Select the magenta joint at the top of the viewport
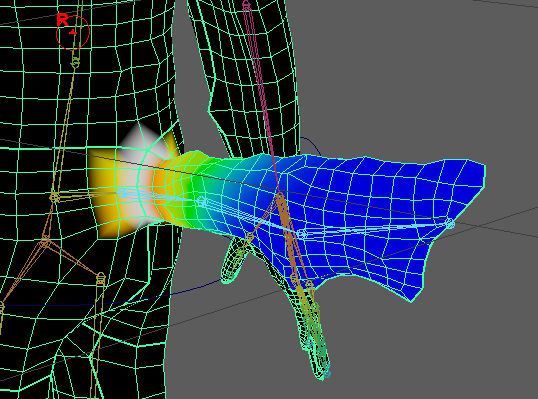538x399 pixels. pyautogui.click(x=246, y=5)
